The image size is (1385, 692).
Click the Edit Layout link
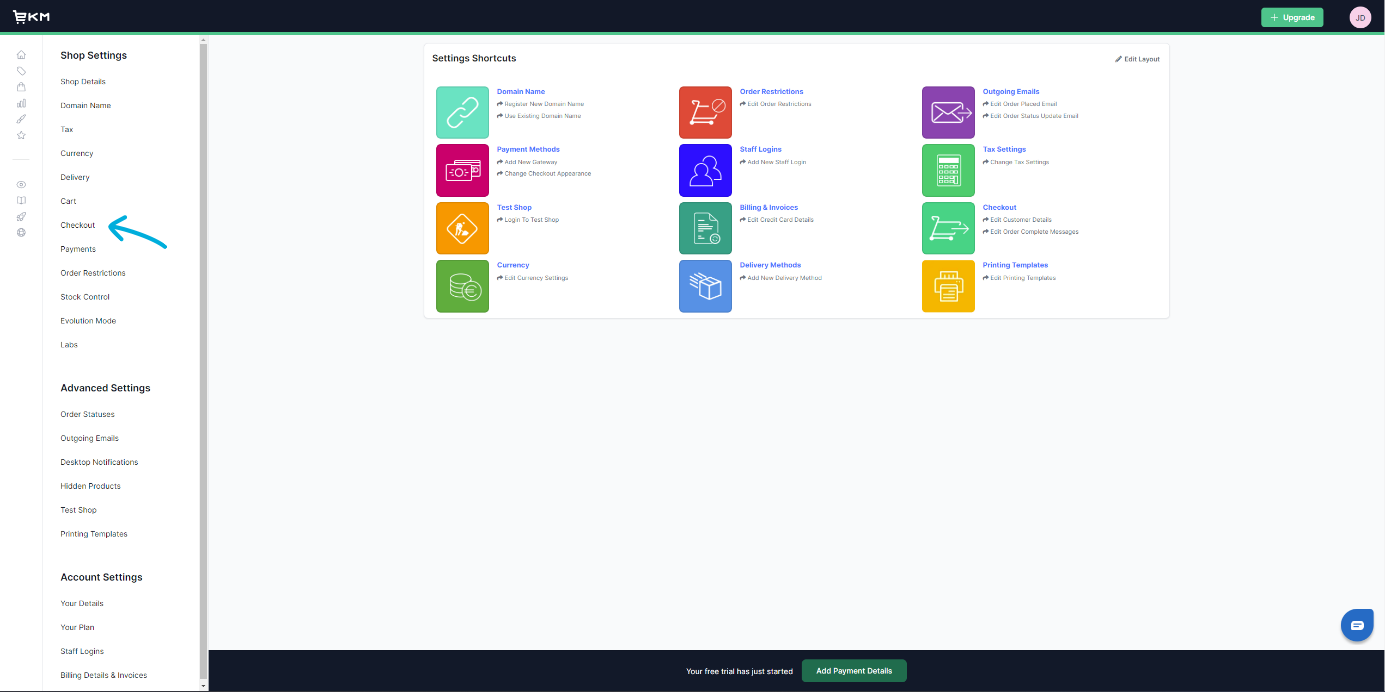pyautogui.click(x=1138, y=59)
